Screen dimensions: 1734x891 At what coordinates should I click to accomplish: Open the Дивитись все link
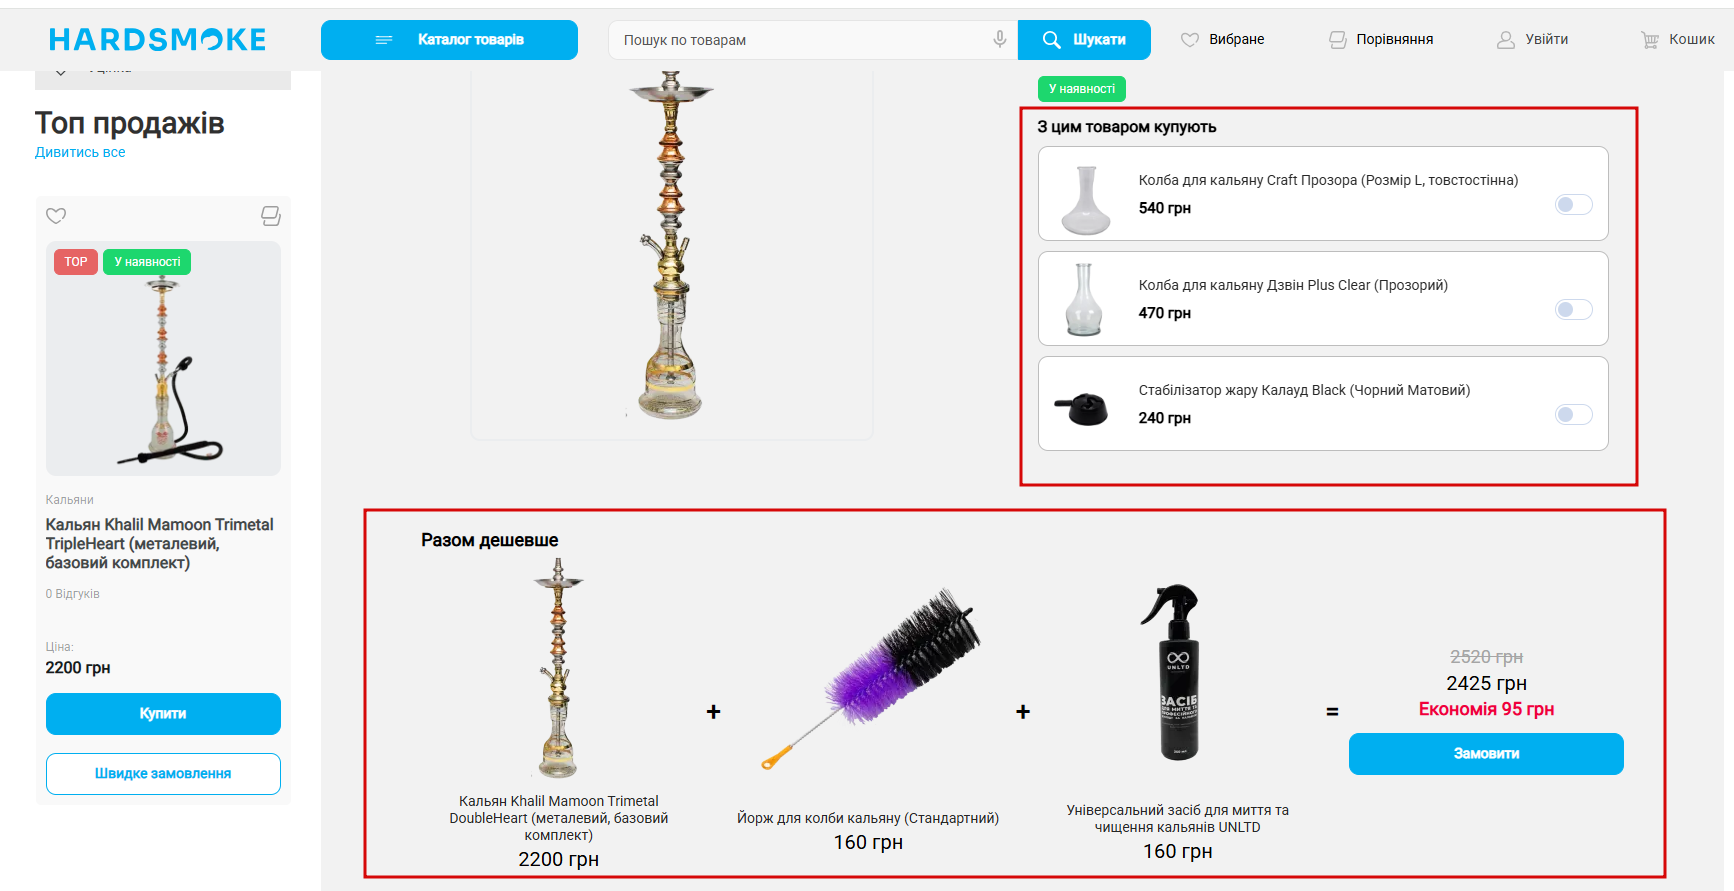(80, 152)
